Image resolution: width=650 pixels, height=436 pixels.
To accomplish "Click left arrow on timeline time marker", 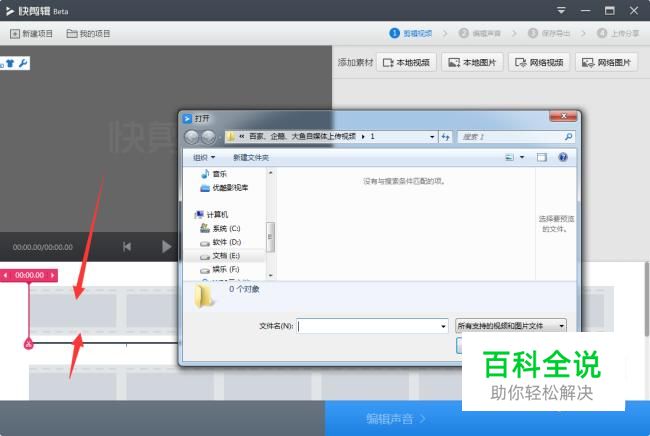I will (x=5, y=275).
